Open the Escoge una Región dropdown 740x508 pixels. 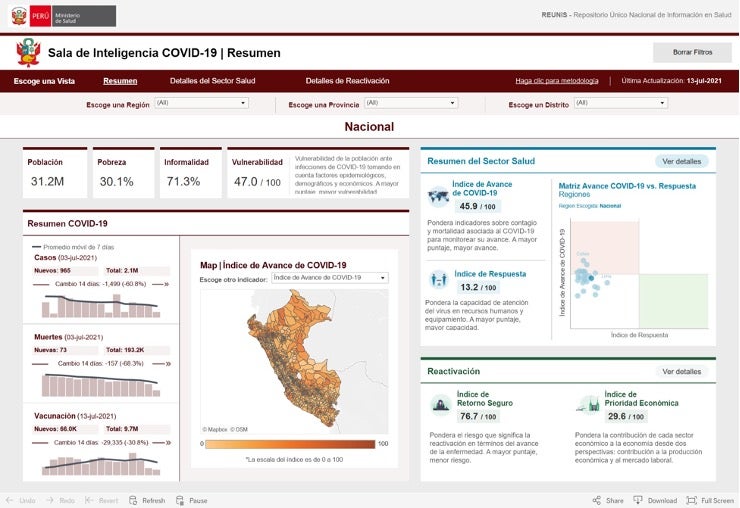tap(202, 103)
